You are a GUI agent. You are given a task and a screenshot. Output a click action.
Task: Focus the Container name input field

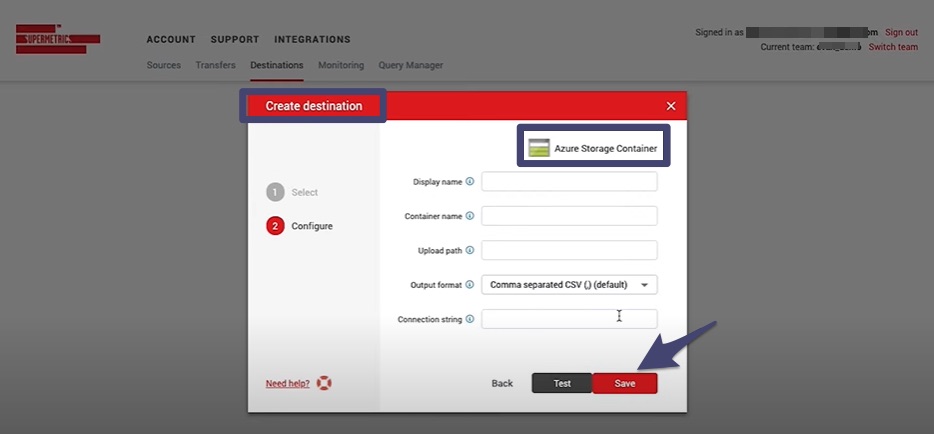click(x=569, y=216)
